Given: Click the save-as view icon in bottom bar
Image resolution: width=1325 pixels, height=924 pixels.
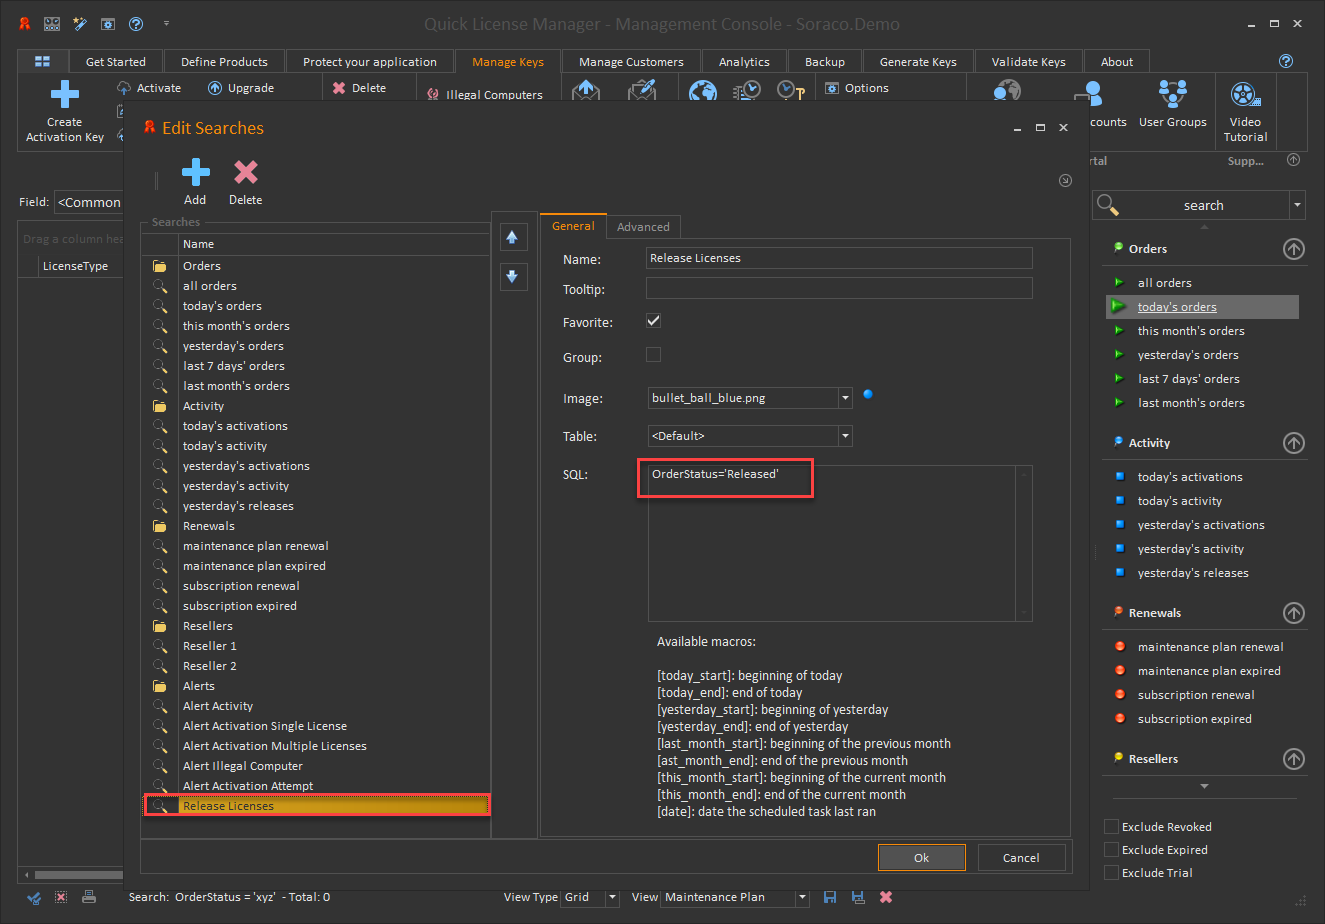Looking at the screenshot, I should click(857, 897).
